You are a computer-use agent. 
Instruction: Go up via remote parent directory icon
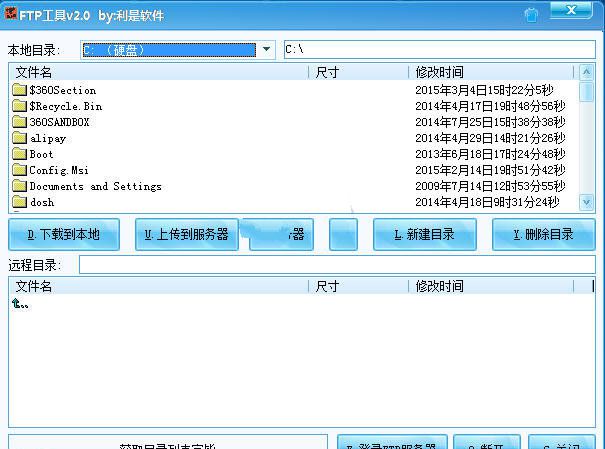[x=19, y=303]
